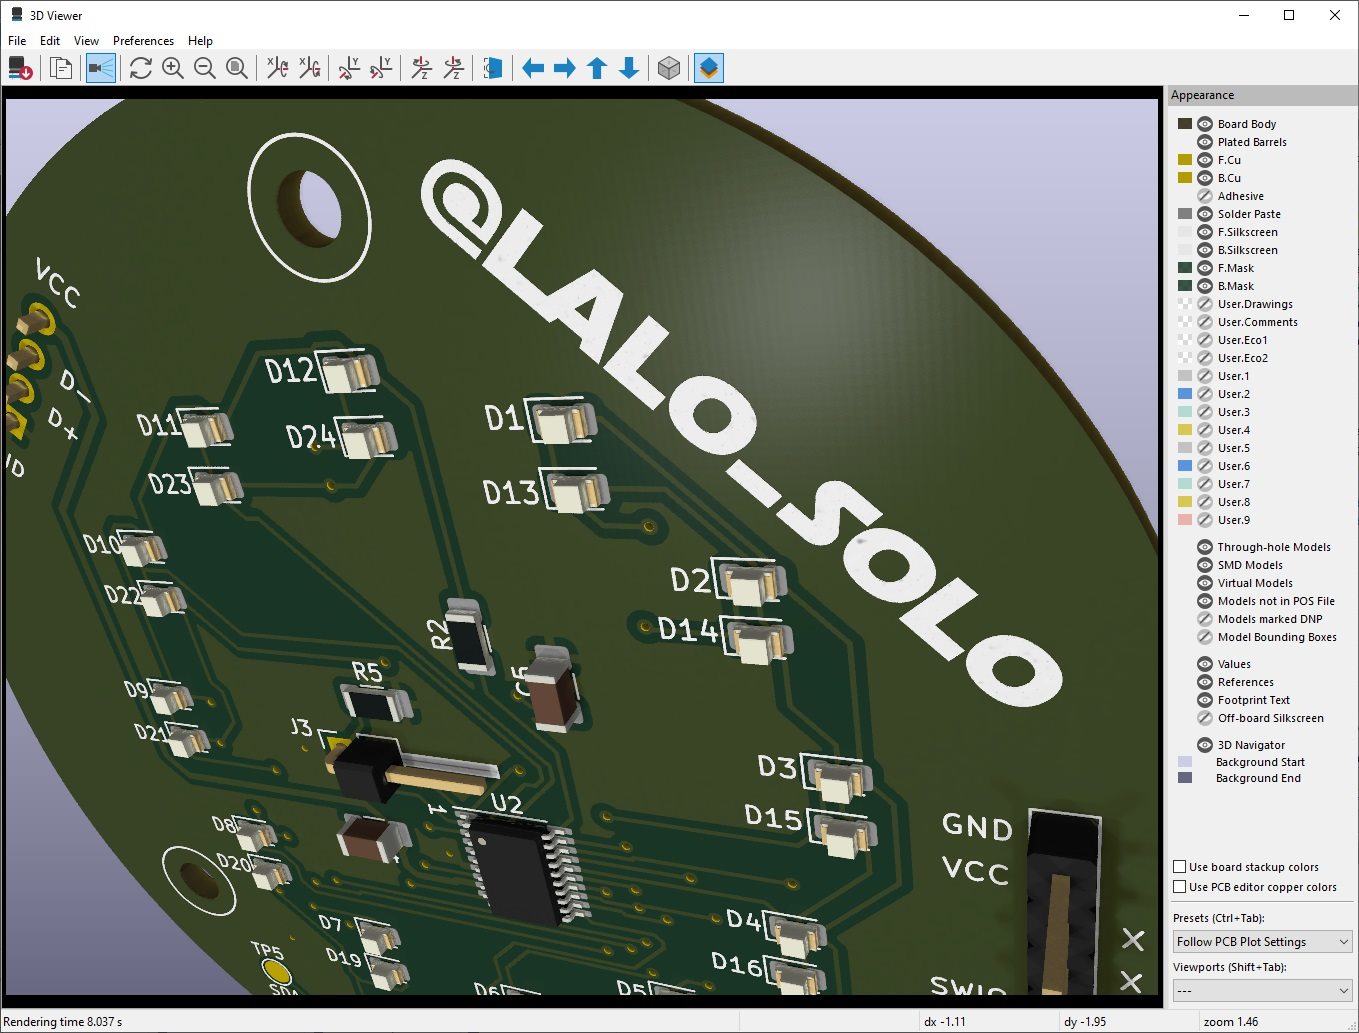The height and width of the screenshot is (1033, 1359).
Task: Show Off-board Silkscreen
Action: point(1205,718)
